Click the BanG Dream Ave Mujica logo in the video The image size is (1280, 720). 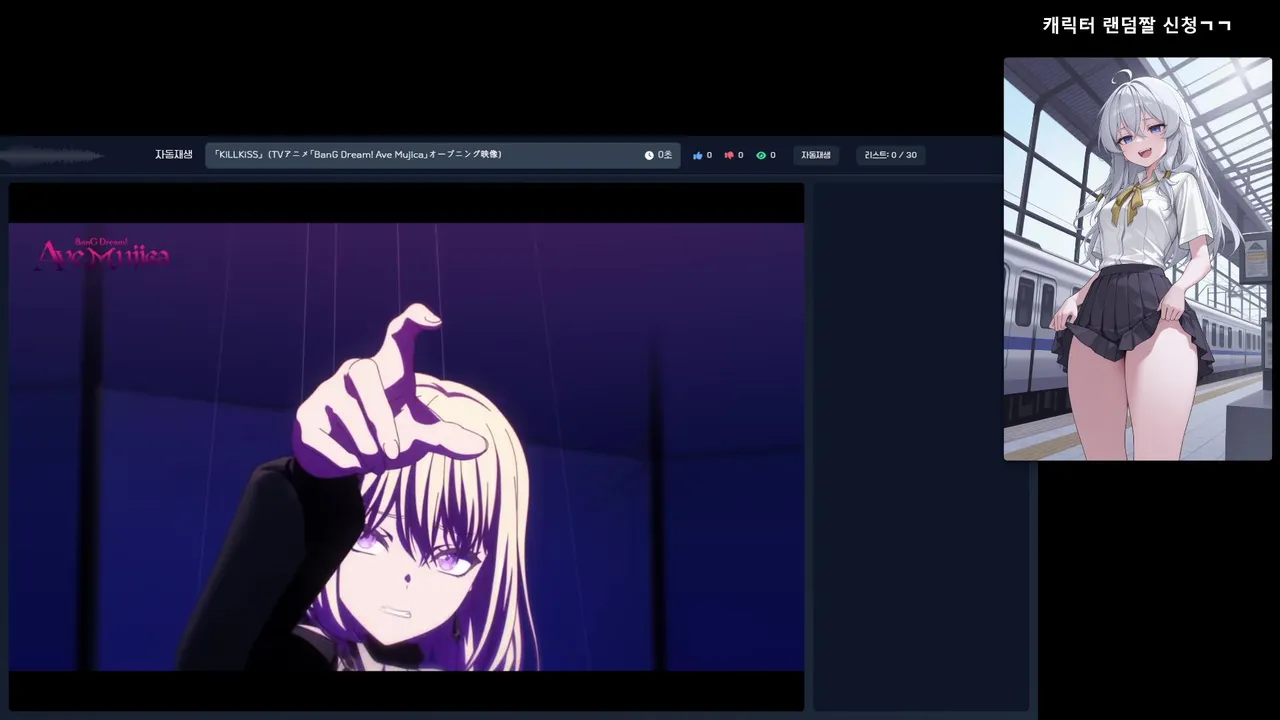pyautogui.click(x=103, y=253)
